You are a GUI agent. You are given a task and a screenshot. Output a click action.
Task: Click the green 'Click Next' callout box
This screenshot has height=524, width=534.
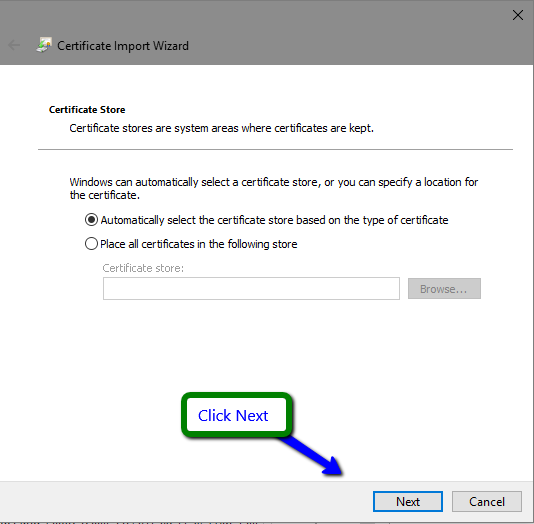tap(237, 415)
